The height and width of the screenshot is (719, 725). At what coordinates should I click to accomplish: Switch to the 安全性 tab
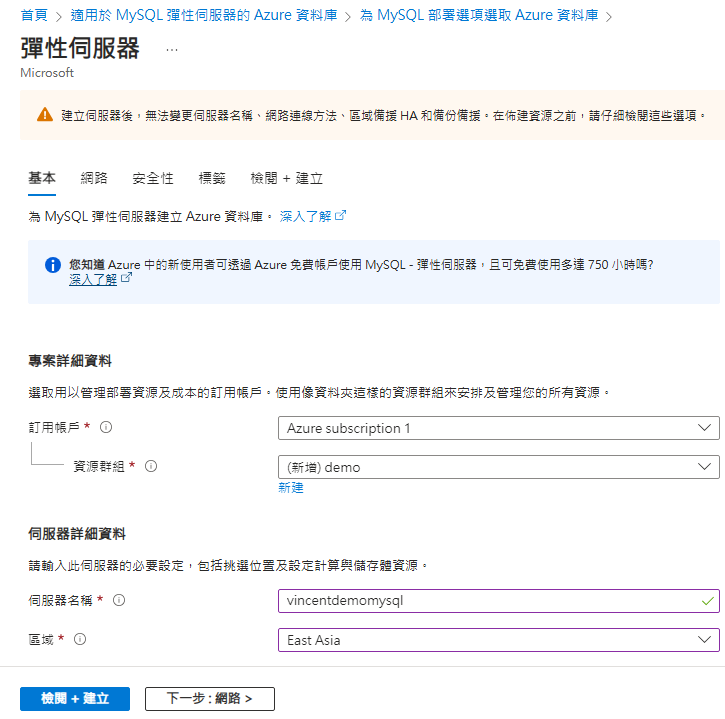(x=153, y=178)
